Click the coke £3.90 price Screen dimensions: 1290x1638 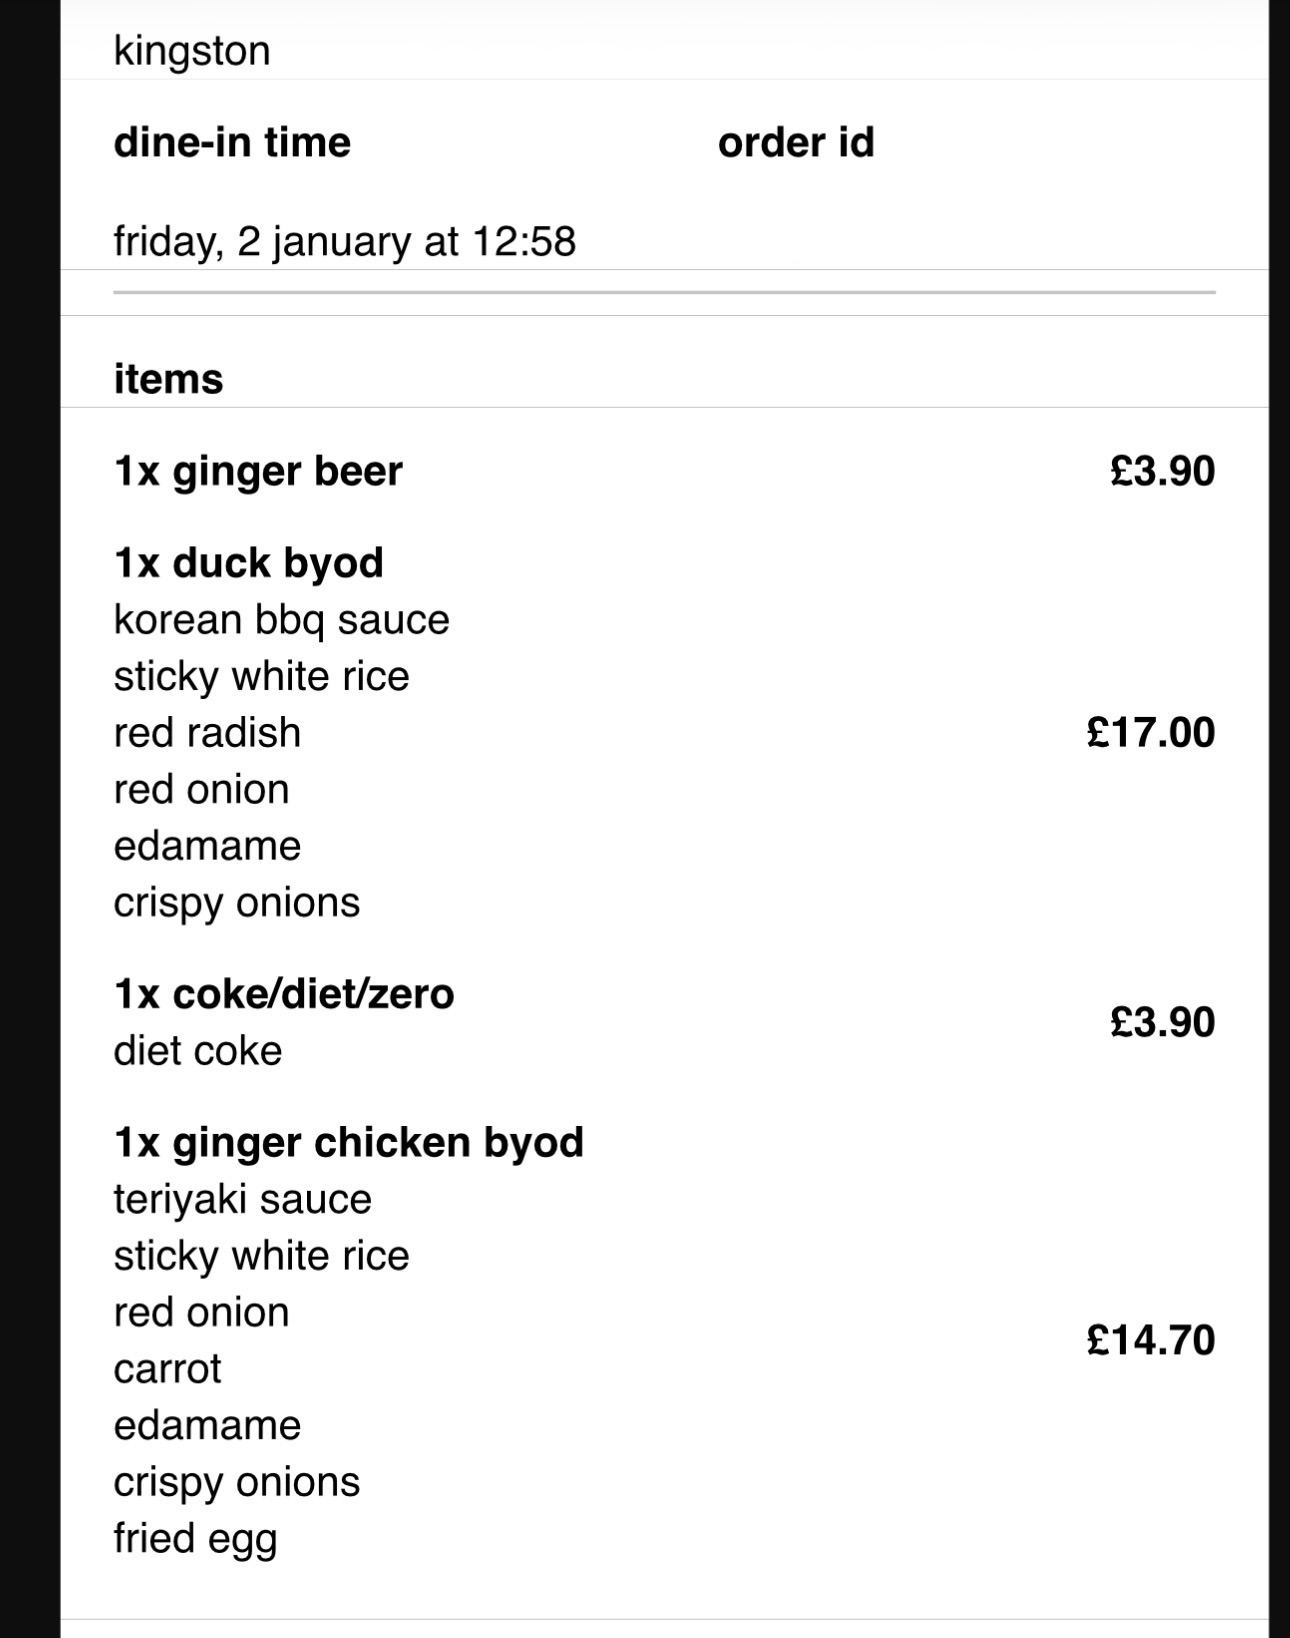(x=1162, y=1022)
